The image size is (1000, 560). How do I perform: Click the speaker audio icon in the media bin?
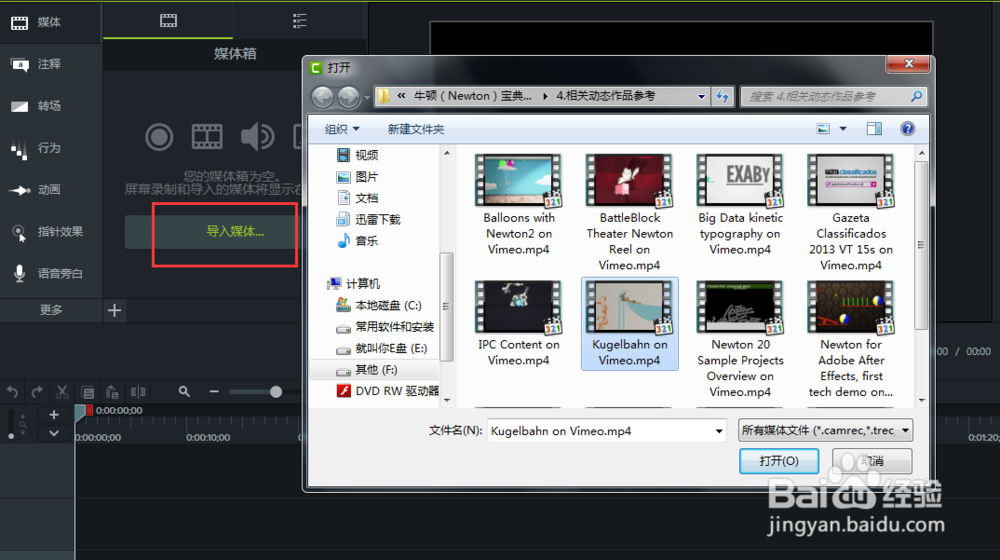257,136
